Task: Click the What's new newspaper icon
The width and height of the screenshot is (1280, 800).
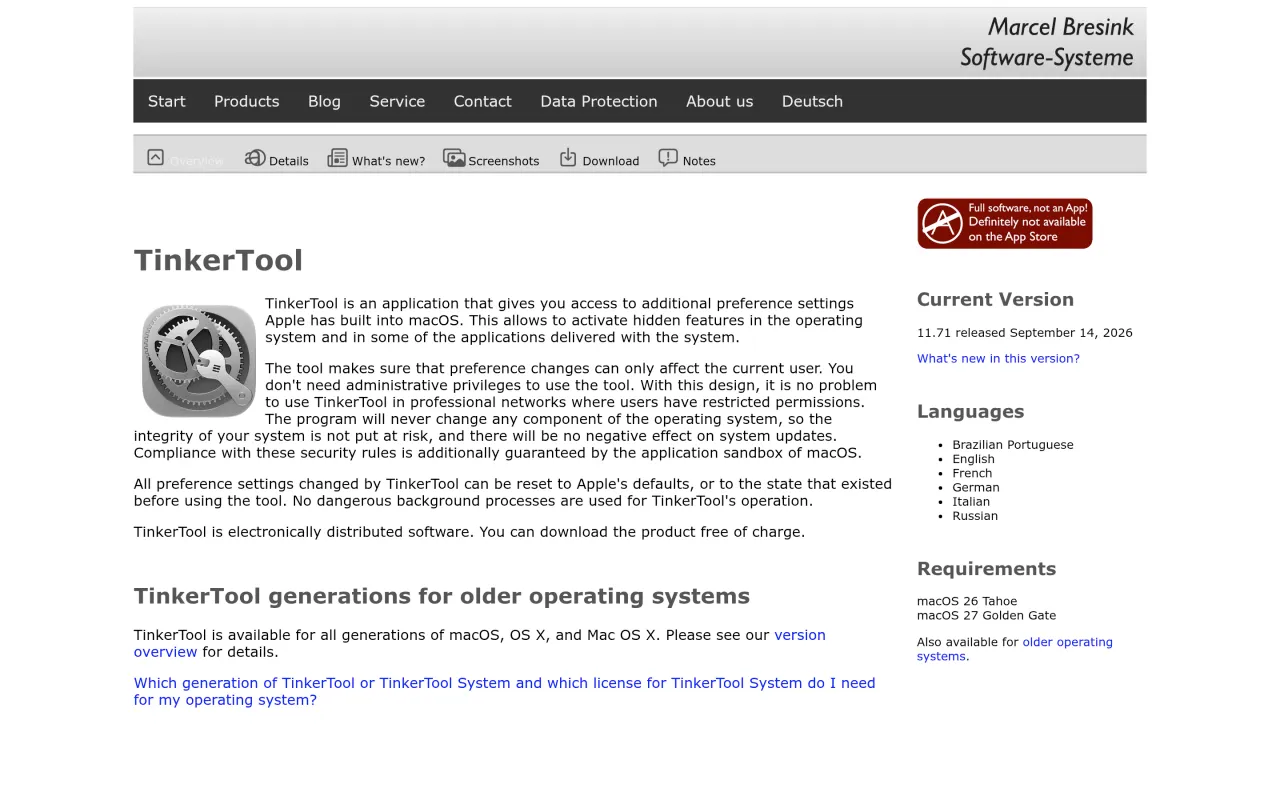Action: pos(338,158)
